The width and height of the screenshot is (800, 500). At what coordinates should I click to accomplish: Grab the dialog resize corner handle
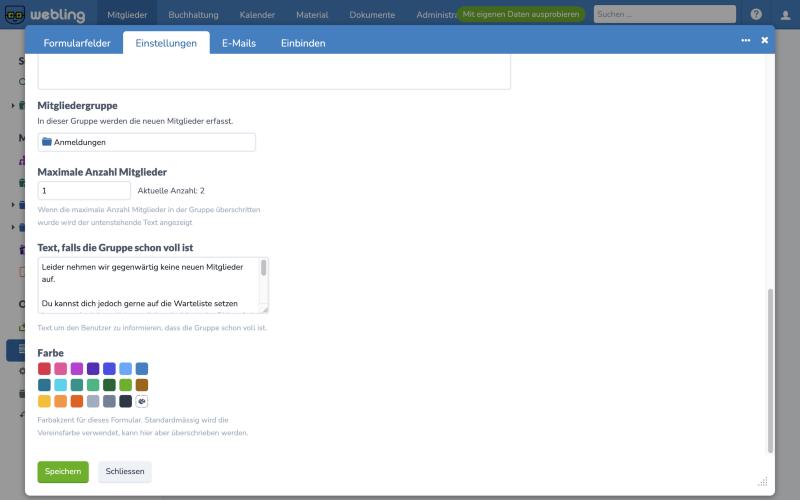(x=763, y=481)
